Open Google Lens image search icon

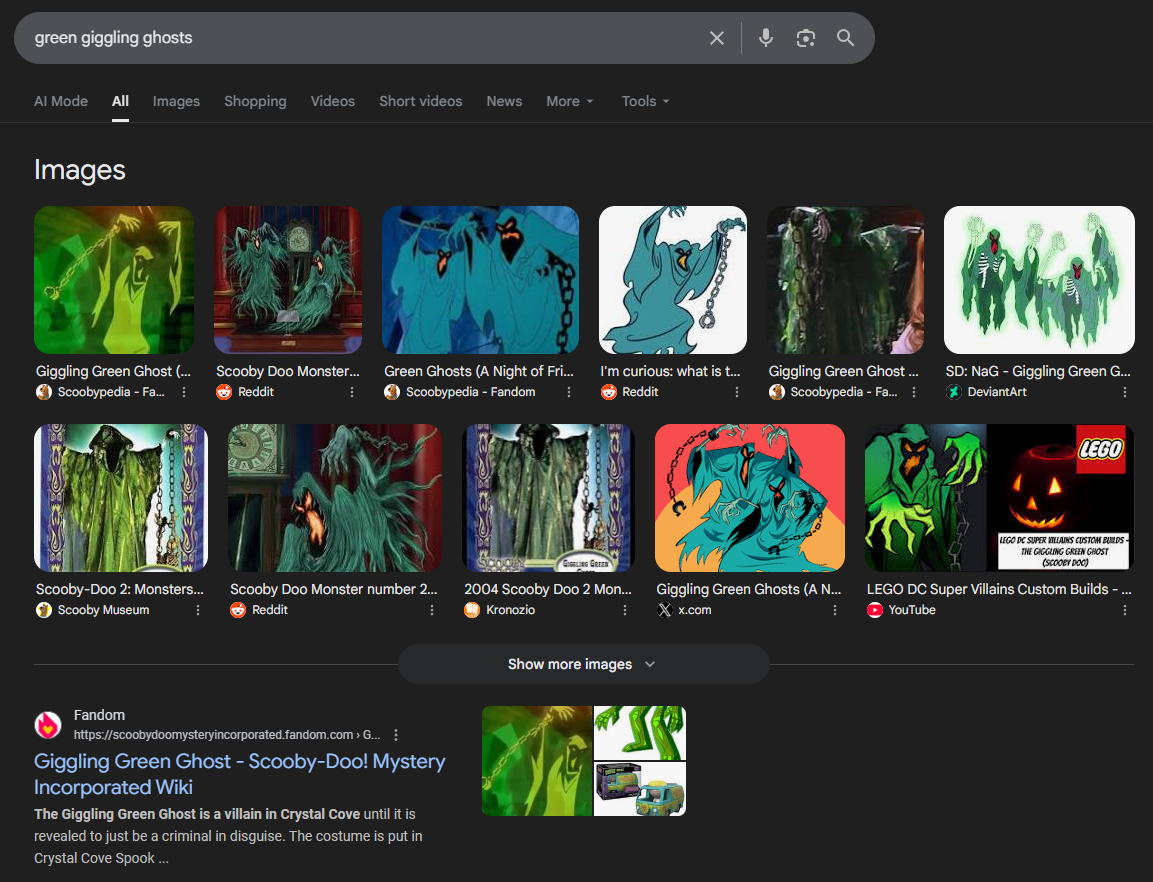[x=806, y=38]
